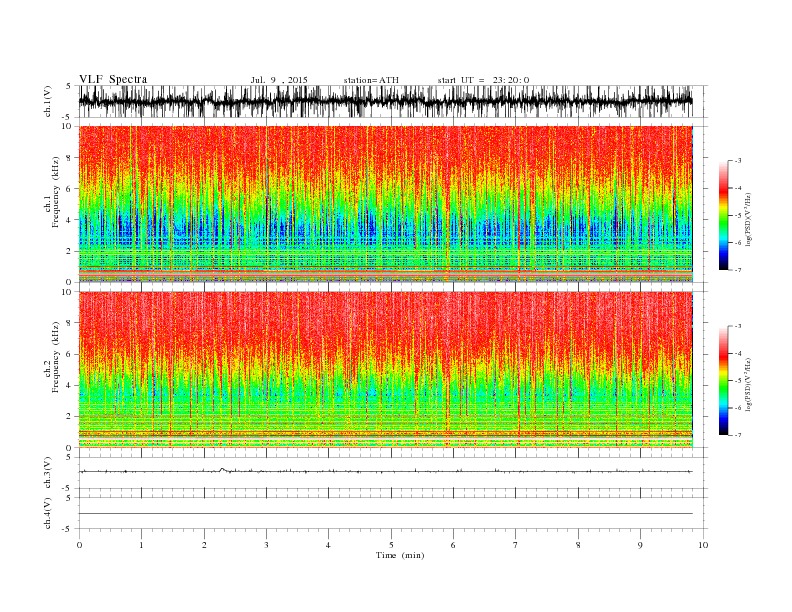Click the "station=ATH" header label

click(371, 80)
